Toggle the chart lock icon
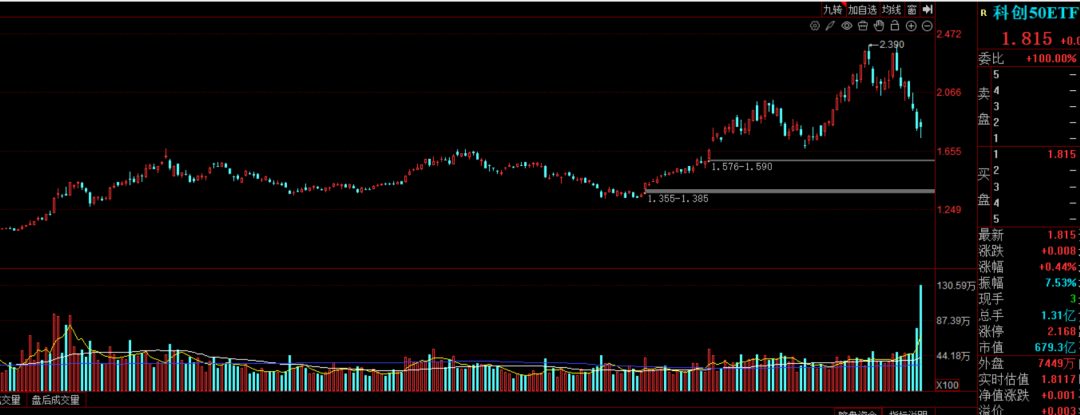Image resolution: width=1080 pixels, height=415 pixels. pyautogui.click(x=895, y=26)
